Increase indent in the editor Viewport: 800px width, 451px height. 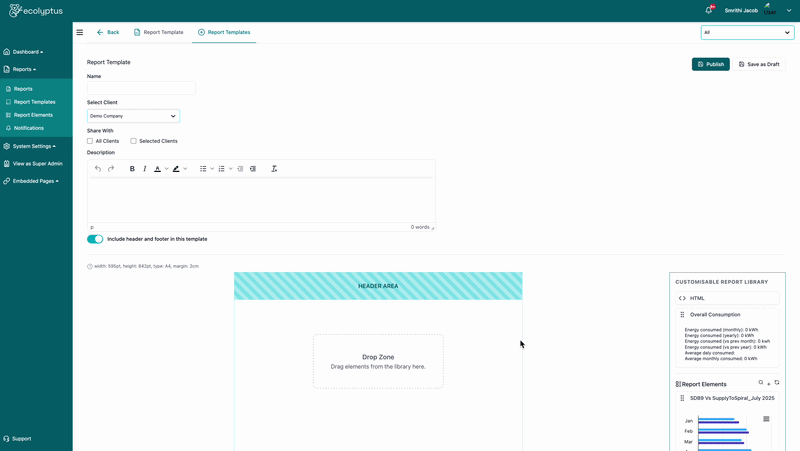[253, 168]
